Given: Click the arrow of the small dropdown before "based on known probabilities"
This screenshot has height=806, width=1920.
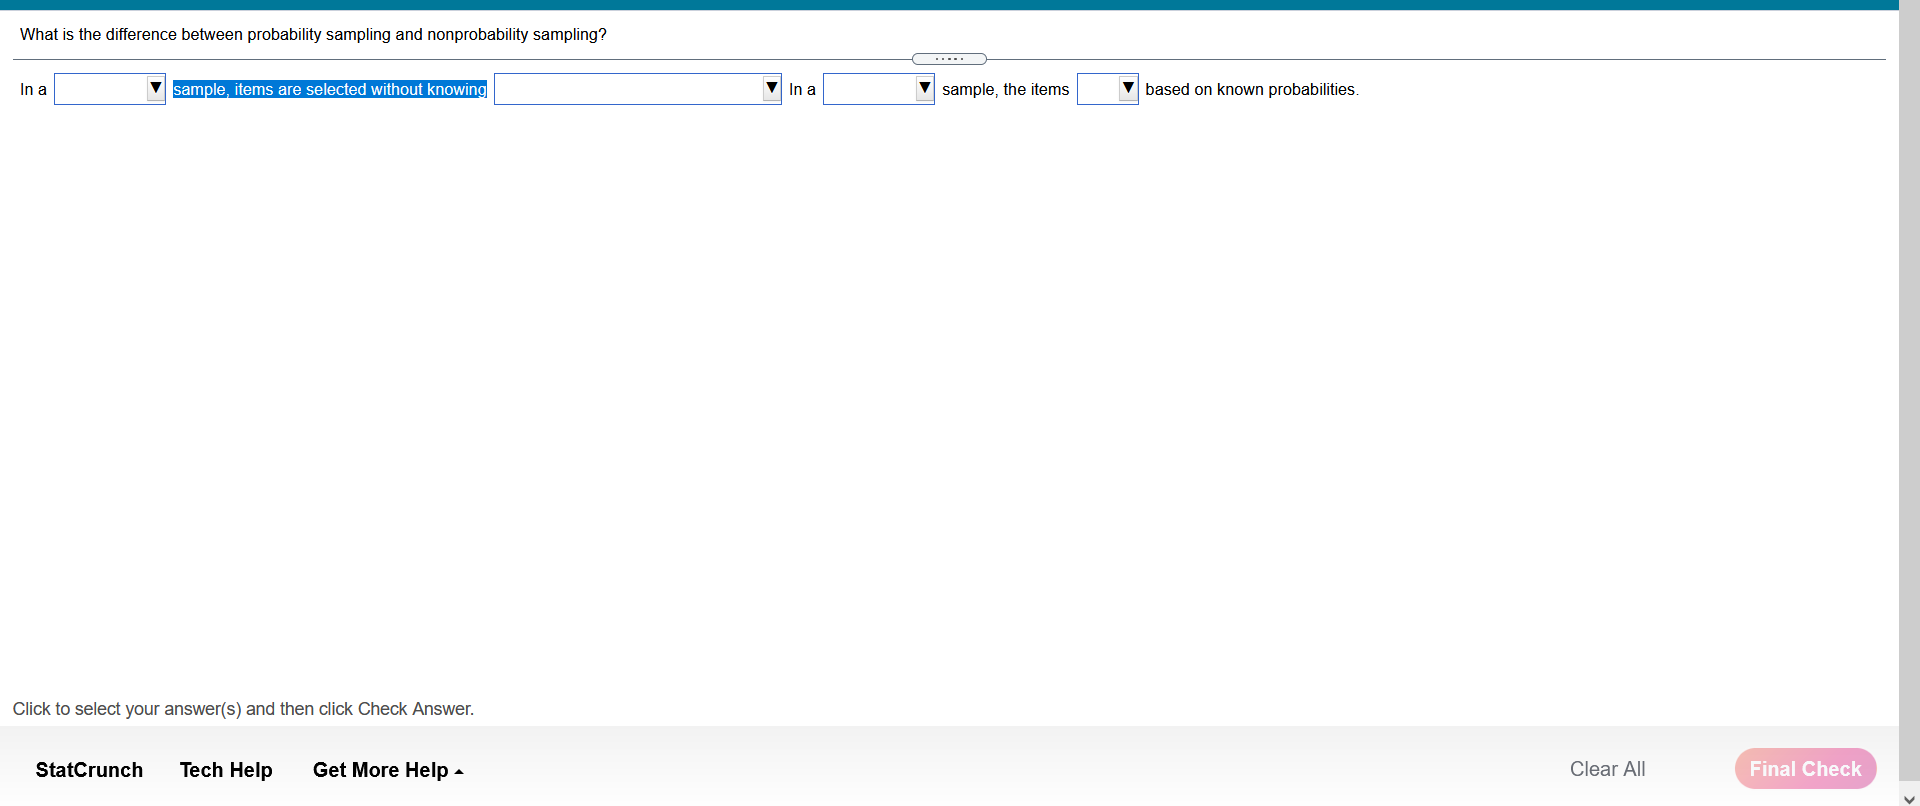Looking at the screenshot, I should 1128,88.
